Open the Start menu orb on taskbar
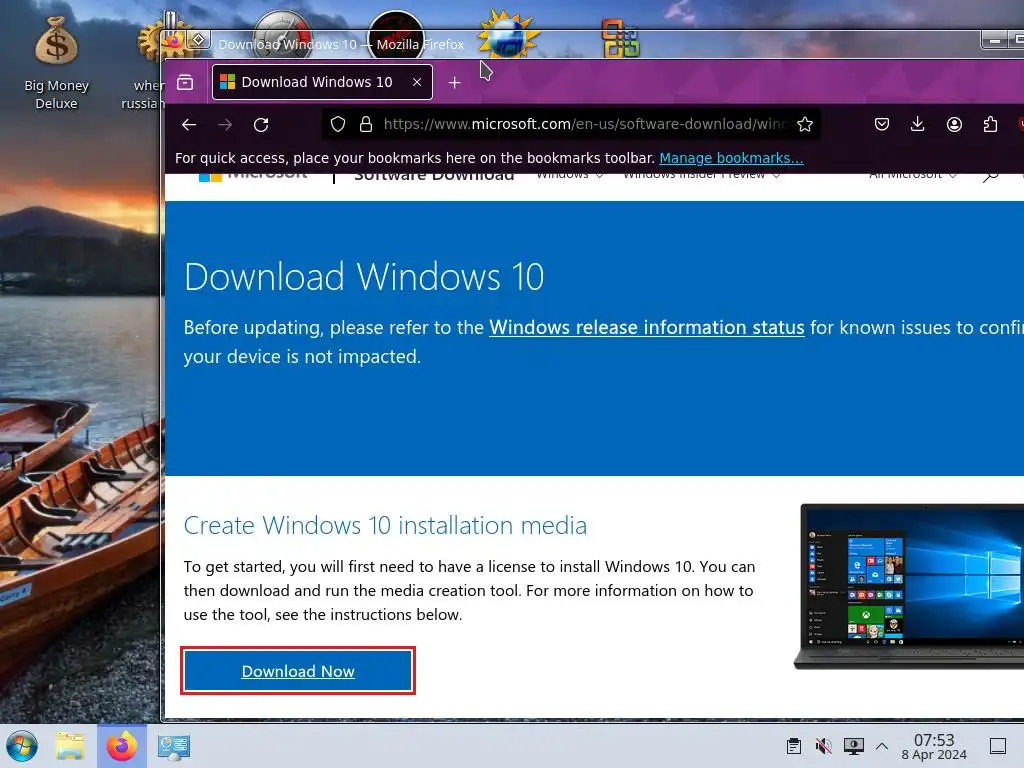This screenshot has width=1024, height=768. point(22,746)
